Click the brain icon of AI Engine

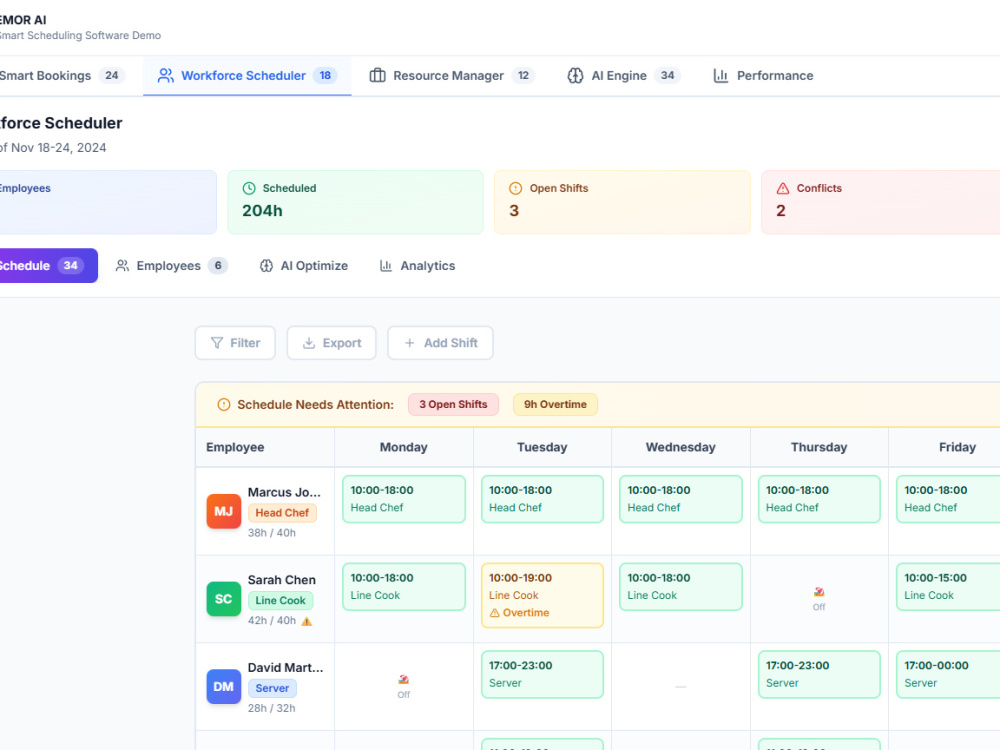(575, 75)
